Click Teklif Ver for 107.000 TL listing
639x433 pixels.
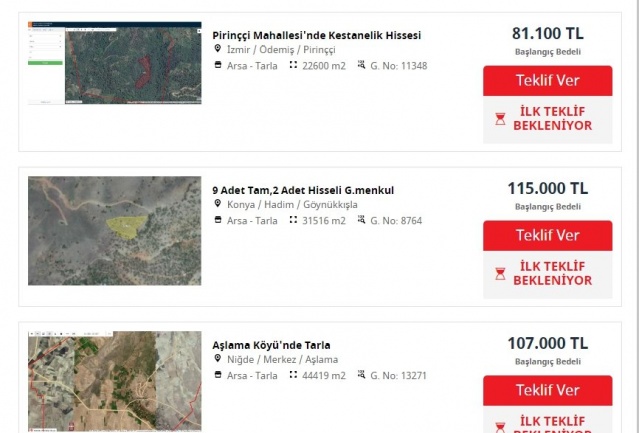[547, 390]
